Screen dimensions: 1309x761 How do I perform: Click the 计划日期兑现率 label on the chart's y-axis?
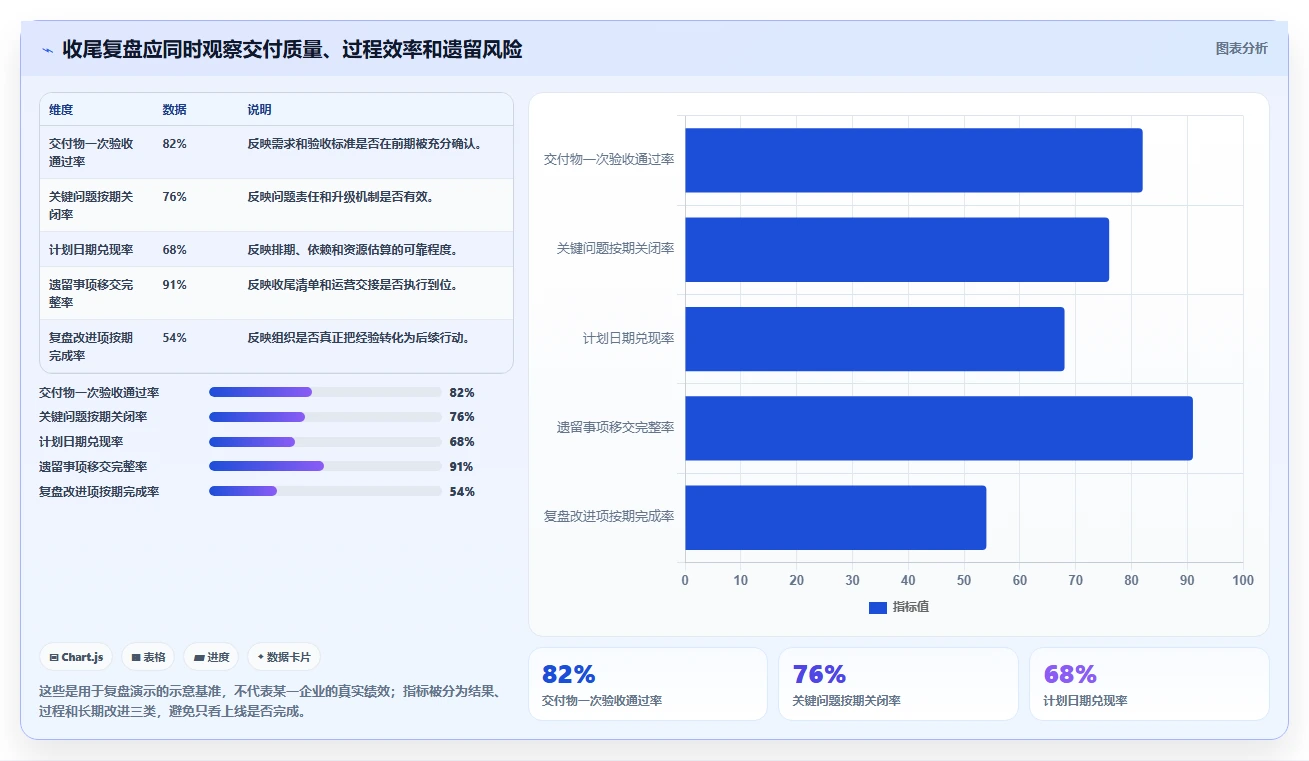click(x=628, y=338)
